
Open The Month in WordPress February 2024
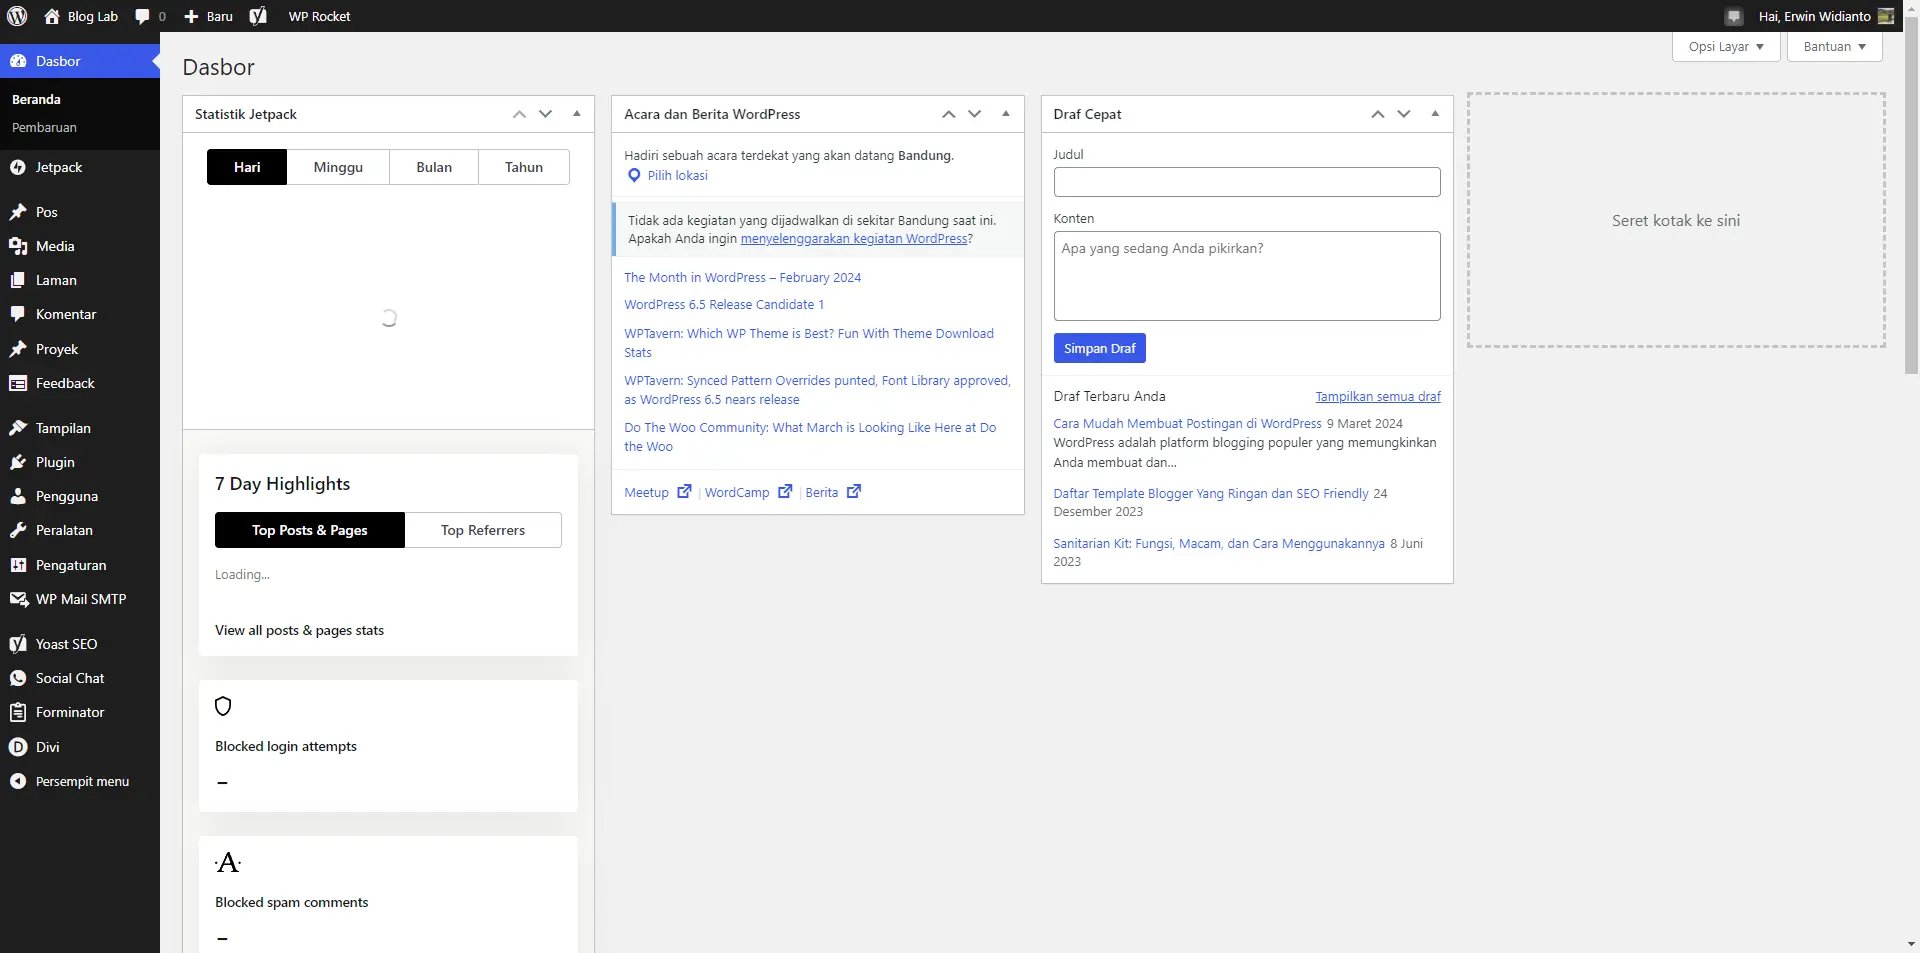click(x=742, y=277)
